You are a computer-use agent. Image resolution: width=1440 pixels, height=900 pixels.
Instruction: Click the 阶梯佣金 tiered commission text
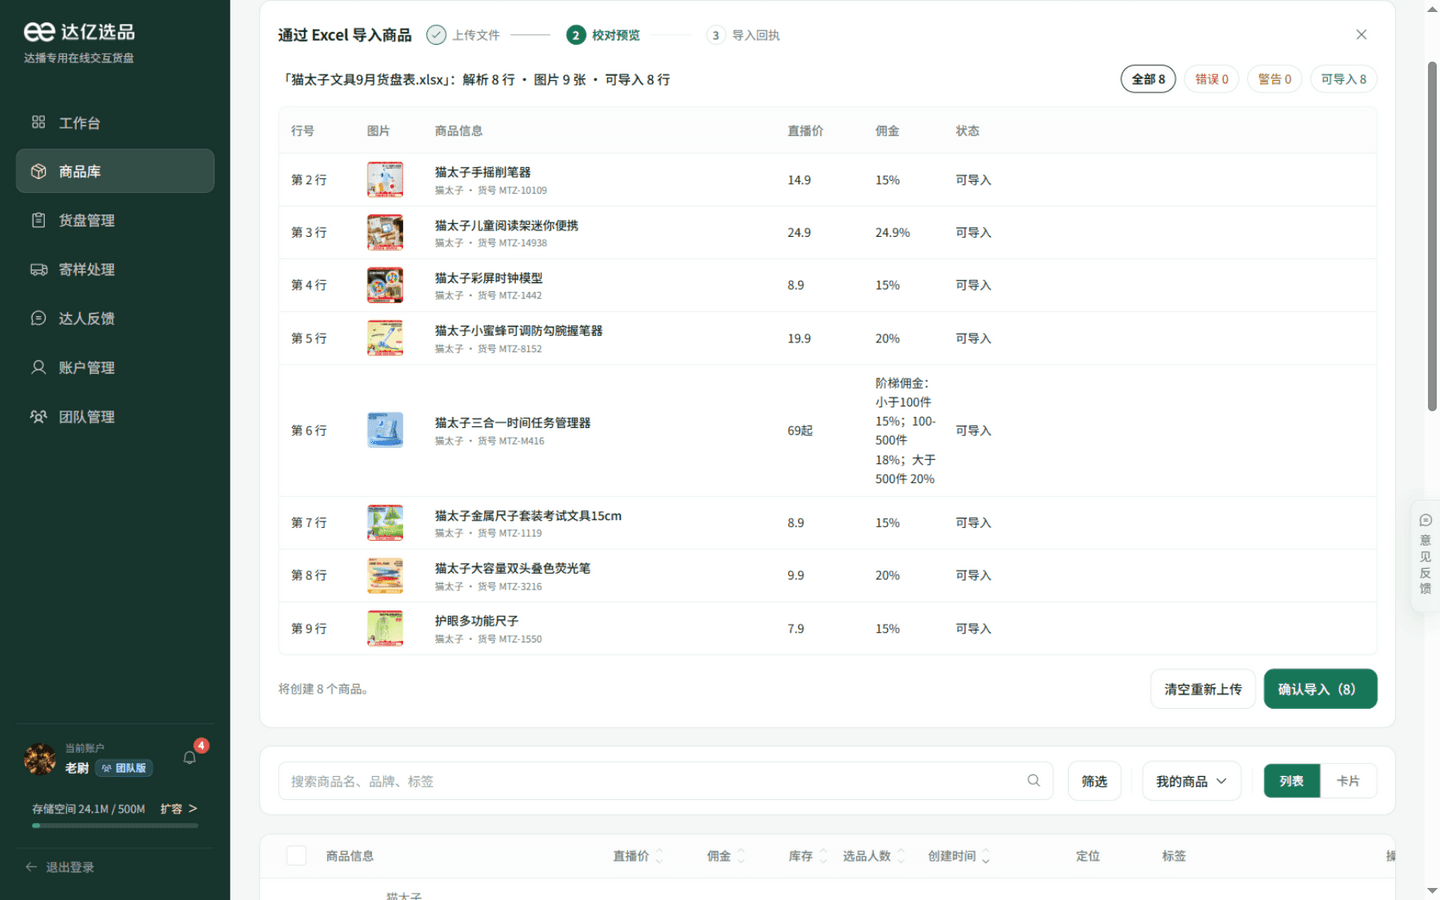[x=906, y=431]
